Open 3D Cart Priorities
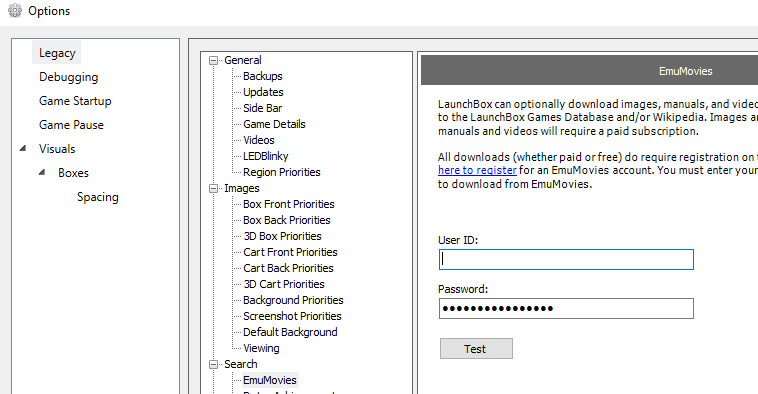The image size is (758, 394). 284,284
